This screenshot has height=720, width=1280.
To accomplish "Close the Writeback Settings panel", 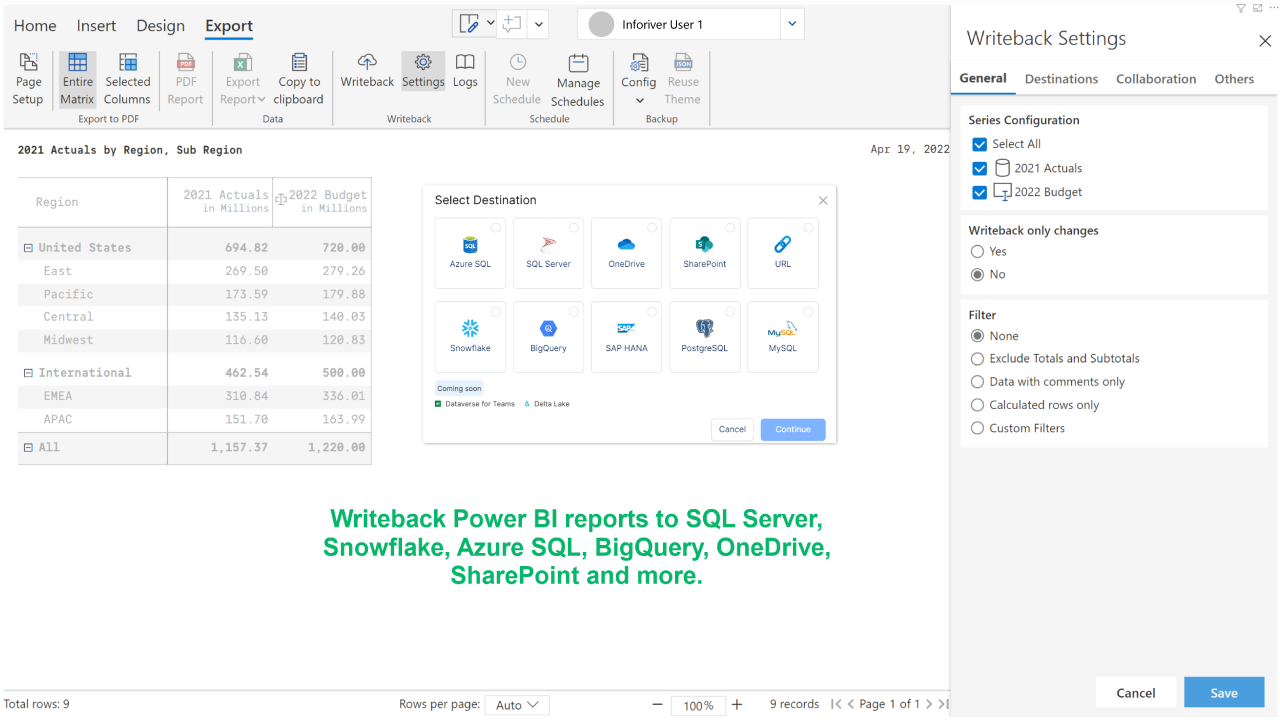I will coord(1265,41).
